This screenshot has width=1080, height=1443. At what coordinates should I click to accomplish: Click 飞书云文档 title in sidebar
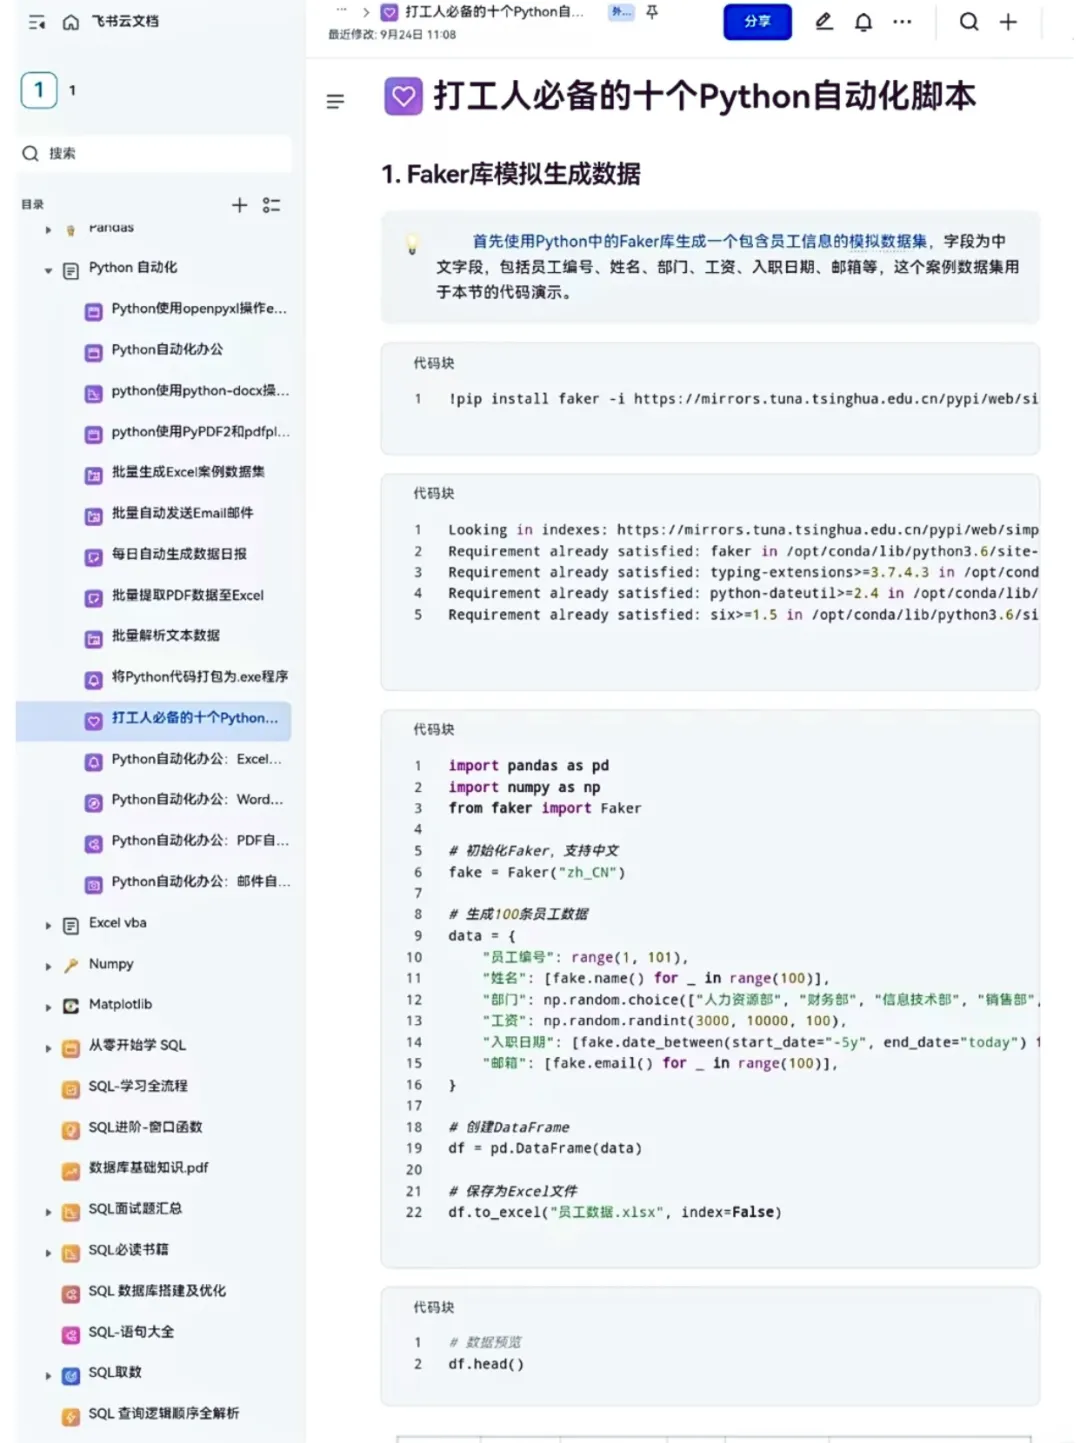(125, 21)
